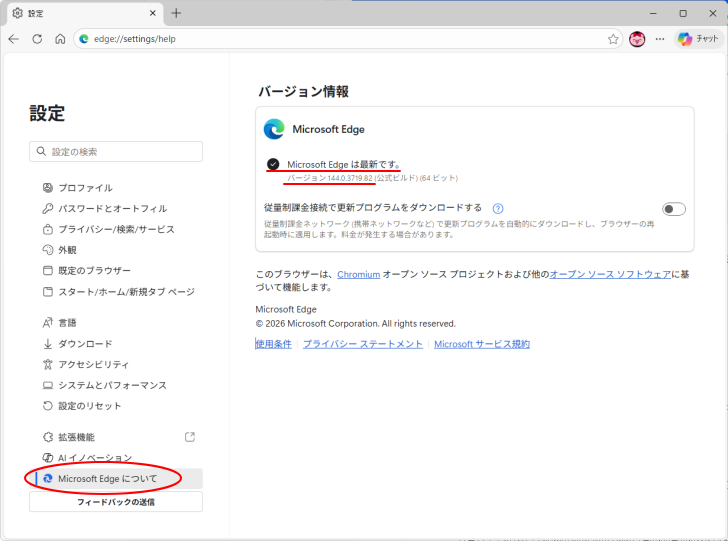Viewport: 728px width, 541px height.
Task: Click the Microsoft Edge logo in version card
Action: (x=274, y=129)
